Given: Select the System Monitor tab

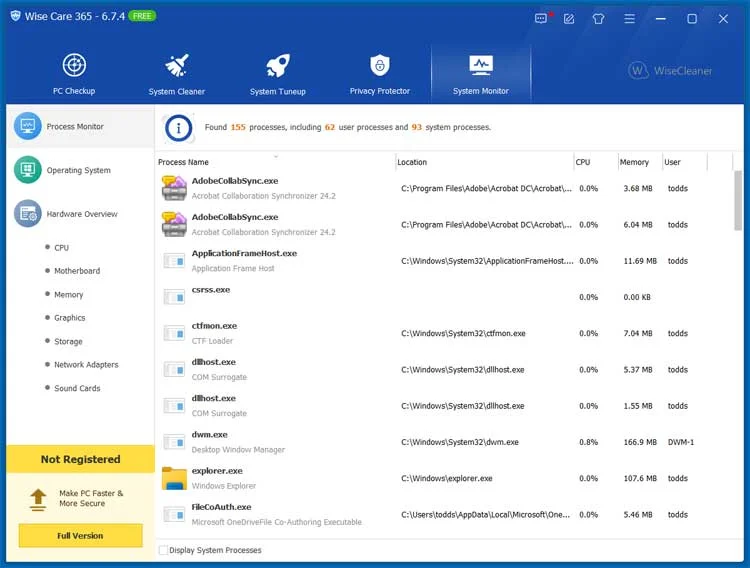Looking at the screenshot, I should (x=481, y=74).
